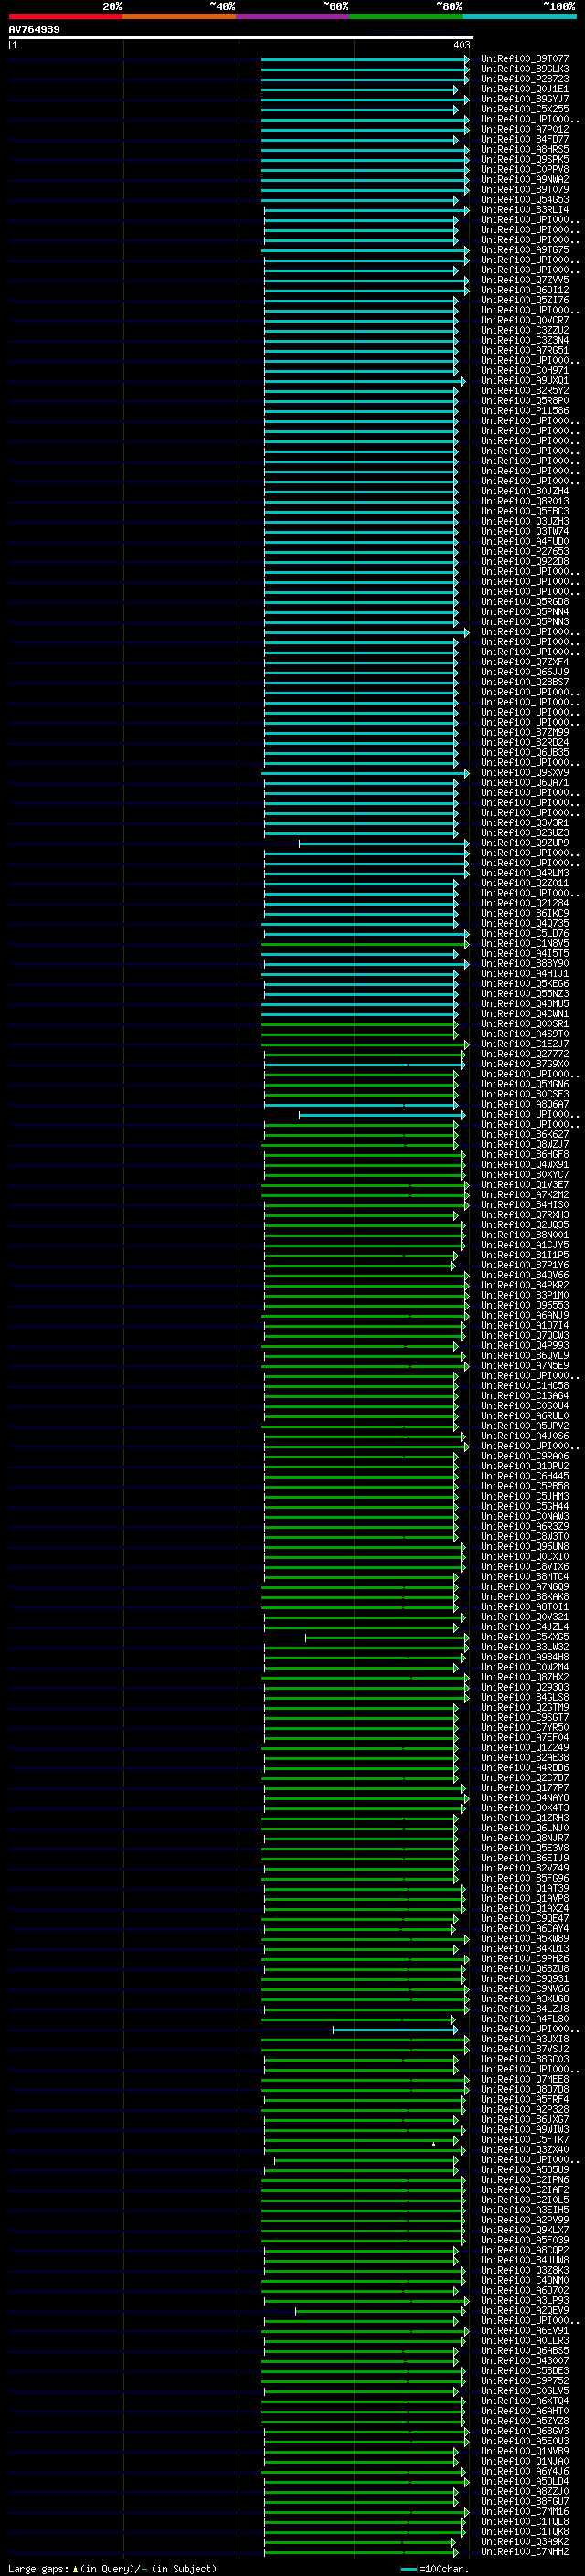Open hit UniRef100_C5X255

pos(525,109)
